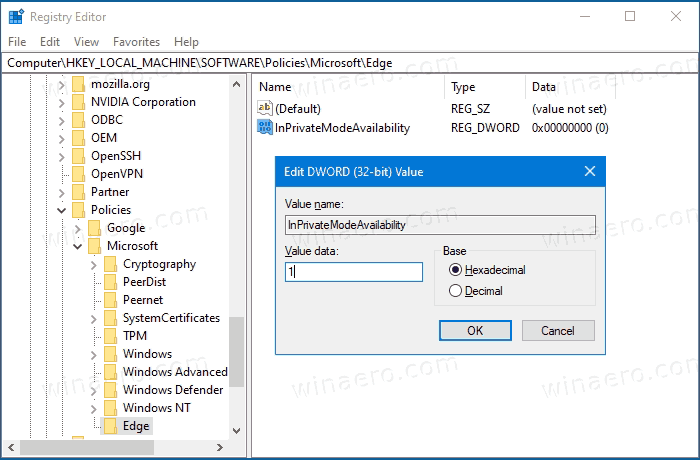Click the tree scroll-left arrow
The width and height of the screenshot is (700, 460).
tap(11, 447)
